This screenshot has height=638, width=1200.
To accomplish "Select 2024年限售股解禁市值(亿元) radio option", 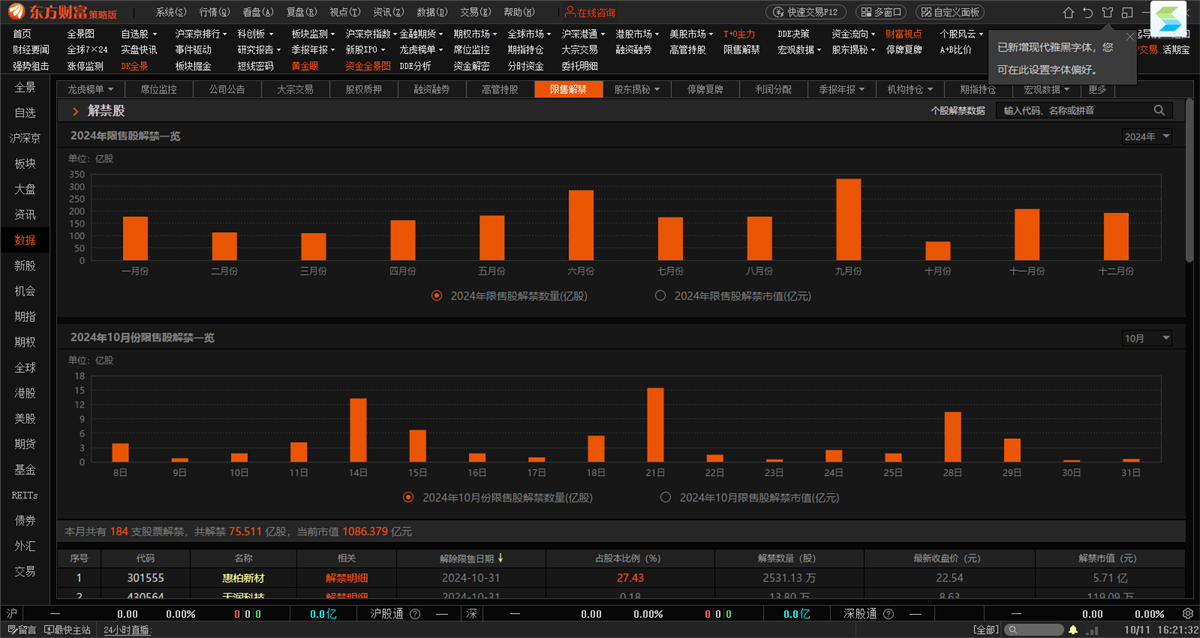I will point(660,296).
